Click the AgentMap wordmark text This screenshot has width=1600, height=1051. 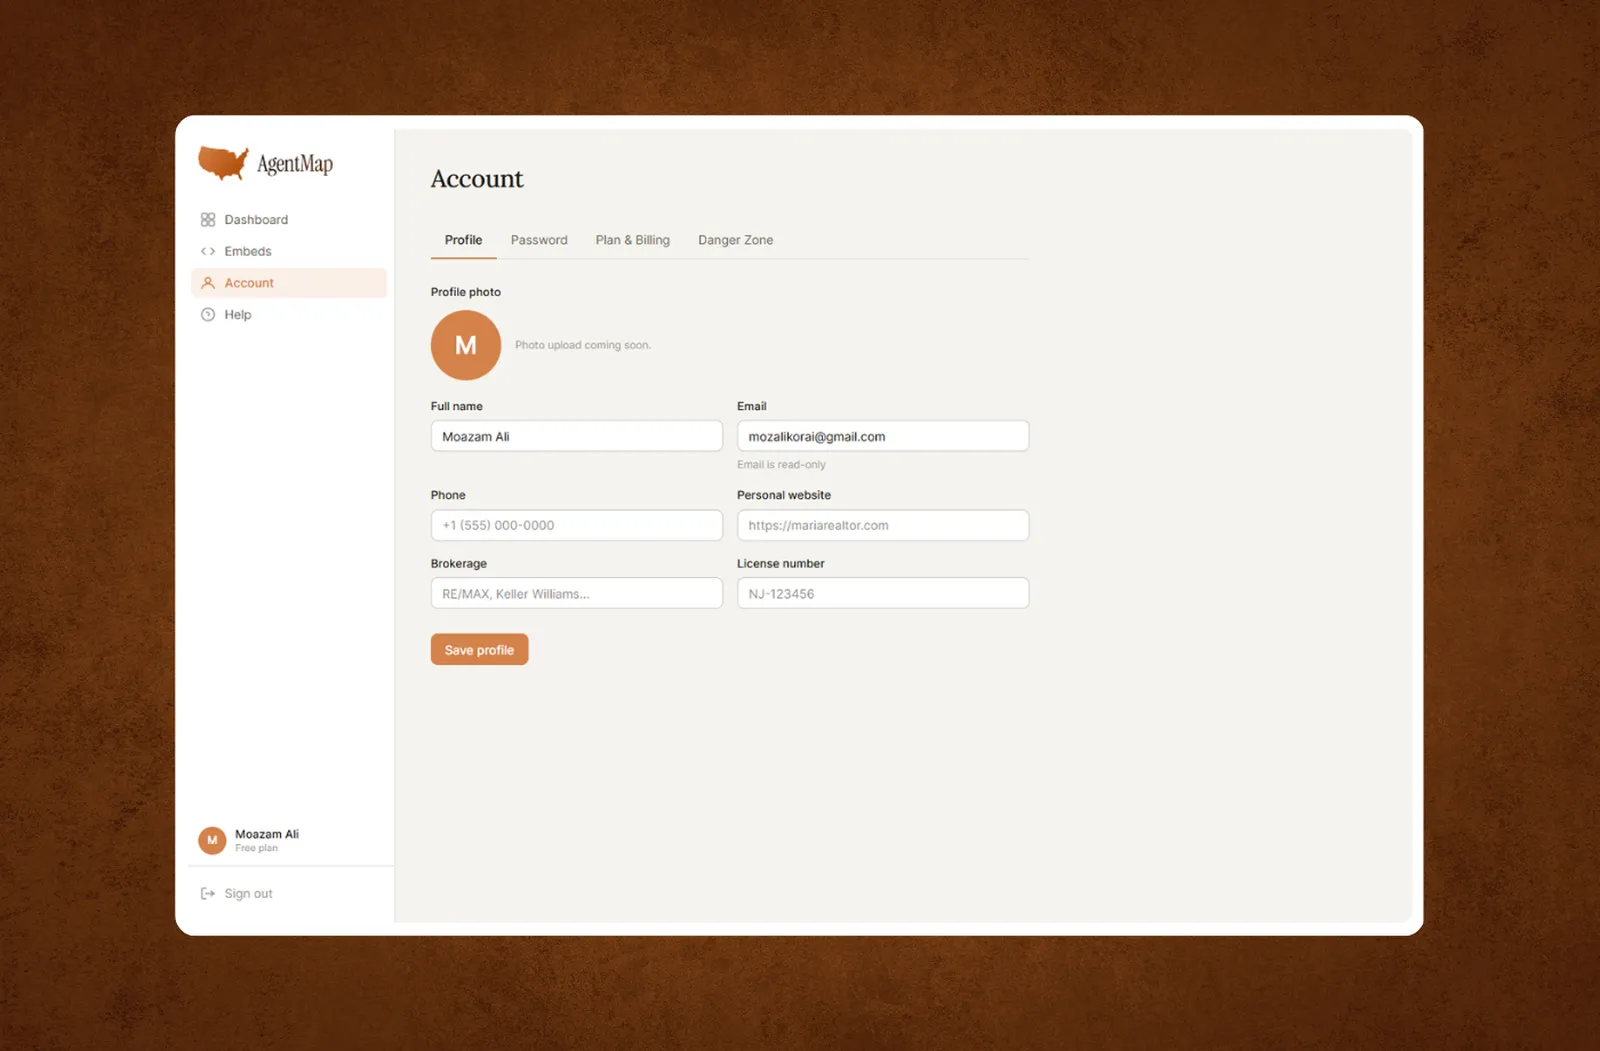point(295,164)
